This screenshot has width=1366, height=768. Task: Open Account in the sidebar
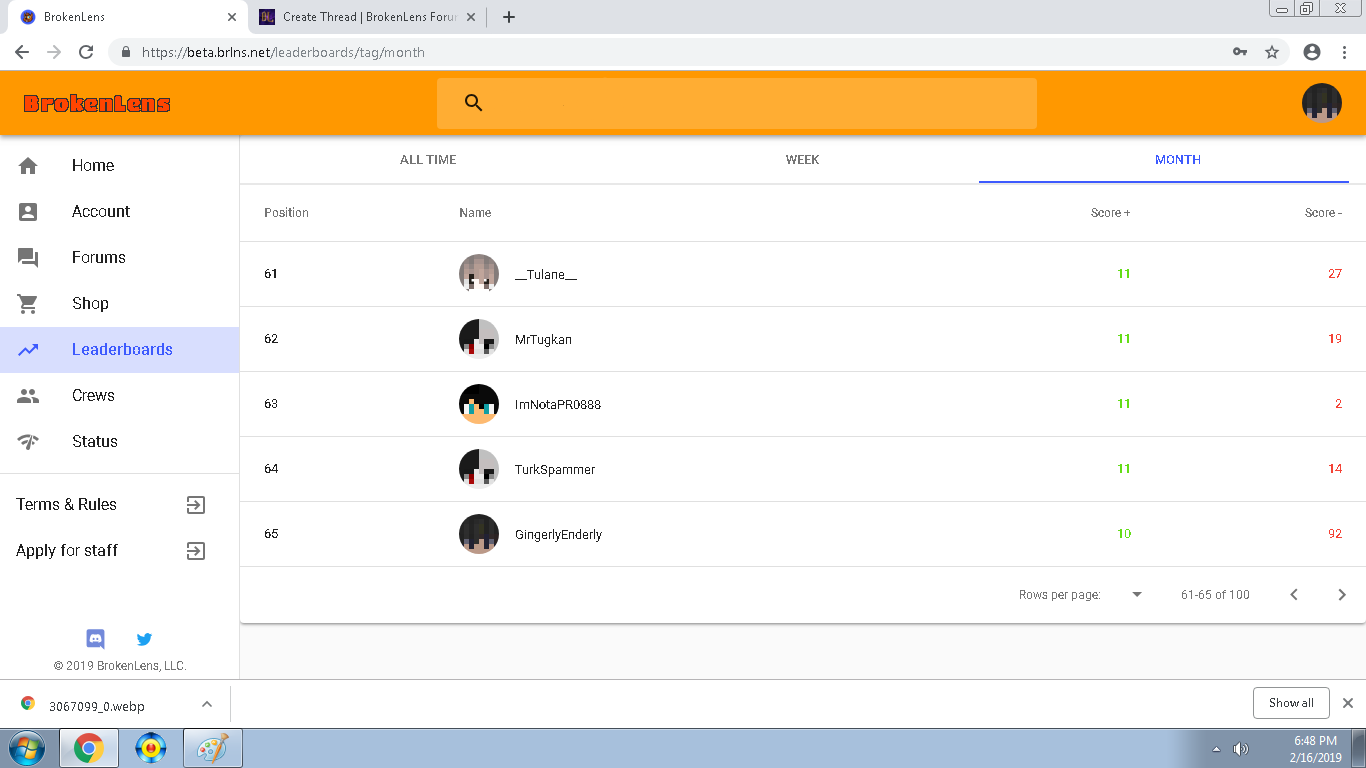120,212
